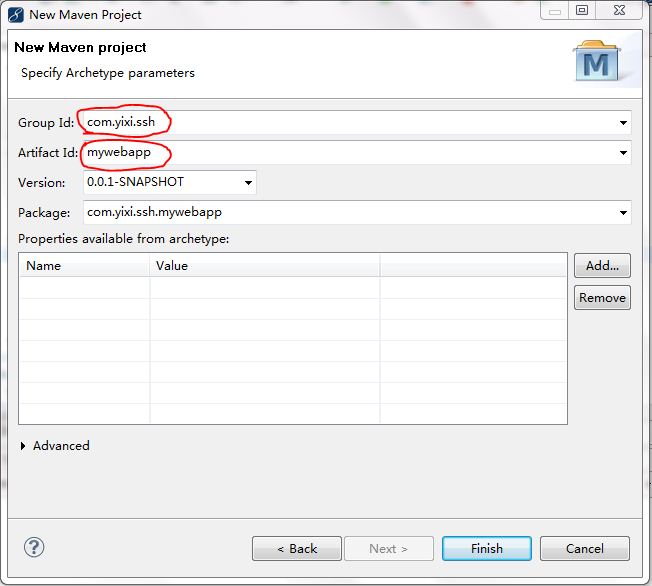The height and width of the screenshot is (586, 652).
Task: Click into the Artifact Id field mywebapp
Action: coord(350,153)
